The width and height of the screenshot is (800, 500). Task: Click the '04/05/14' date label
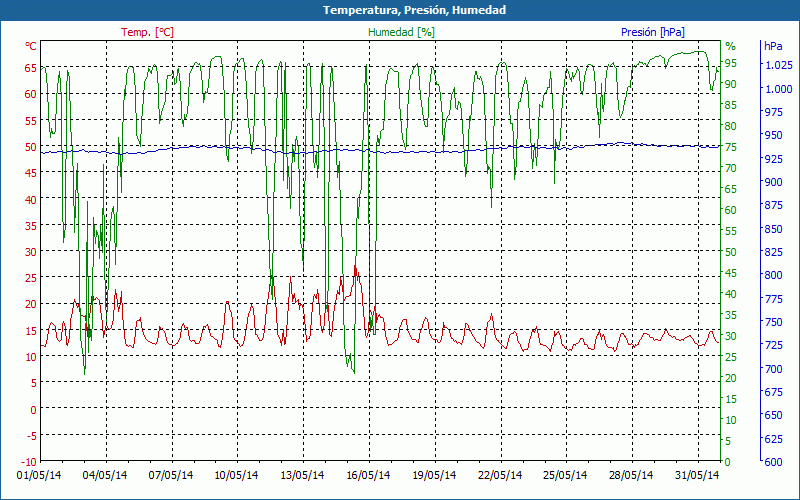pos(105,475)
